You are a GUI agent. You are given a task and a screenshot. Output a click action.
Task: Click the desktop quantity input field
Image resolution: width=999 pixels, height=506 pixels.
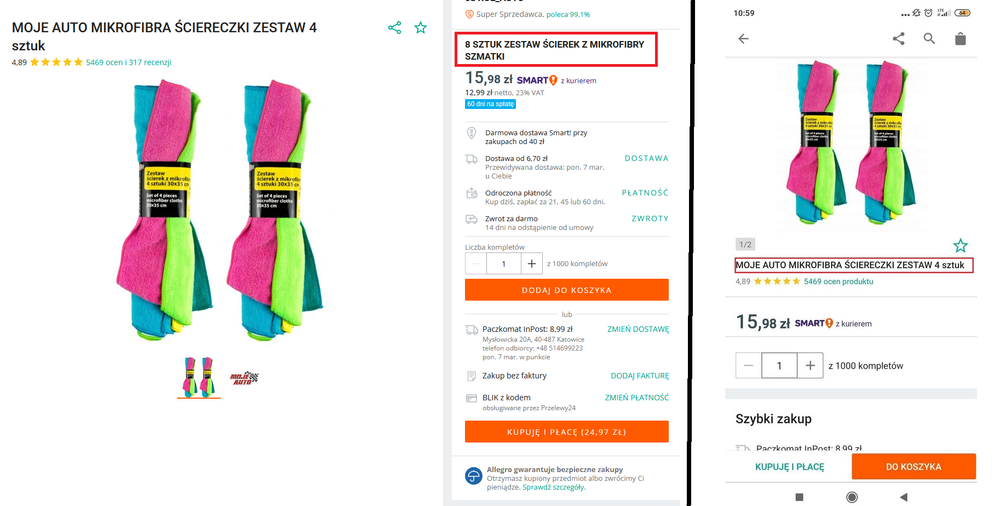(504, 264)
